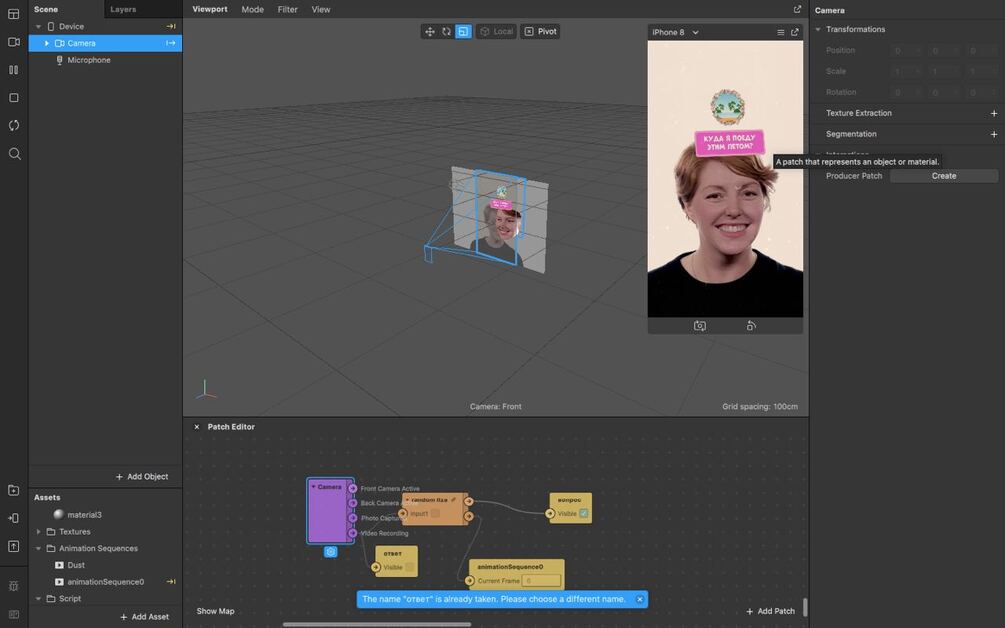Collapse the random liza patch triangle

coord(407,500)
